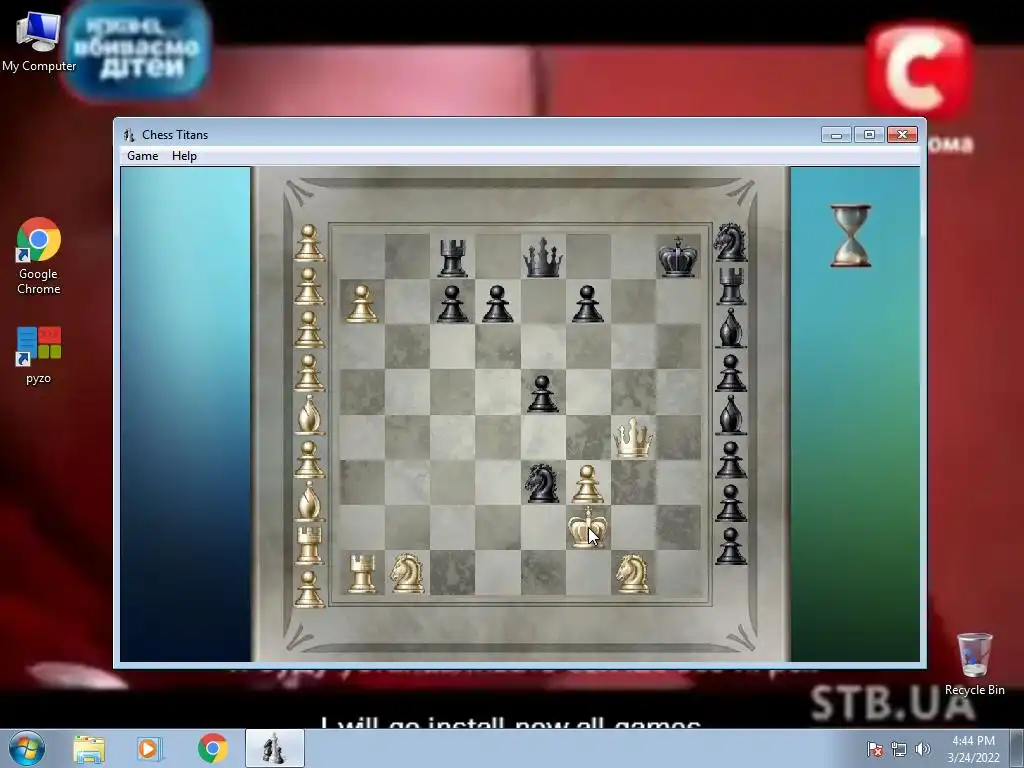Select the black pawn on e5
This screenshot has width=1024, height=768.
[x=543, y=393]
